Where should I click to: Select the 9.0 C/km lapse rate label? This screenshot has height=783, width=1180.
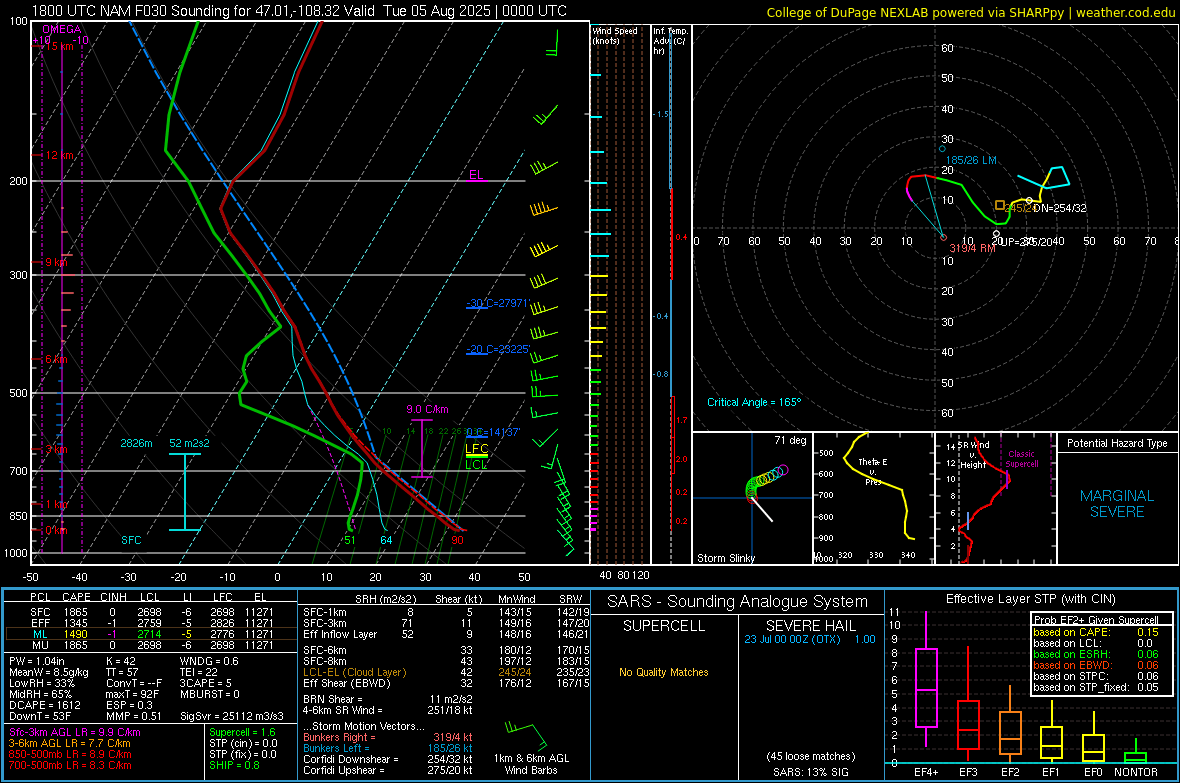pyautogui.click(x=427, y=410)
